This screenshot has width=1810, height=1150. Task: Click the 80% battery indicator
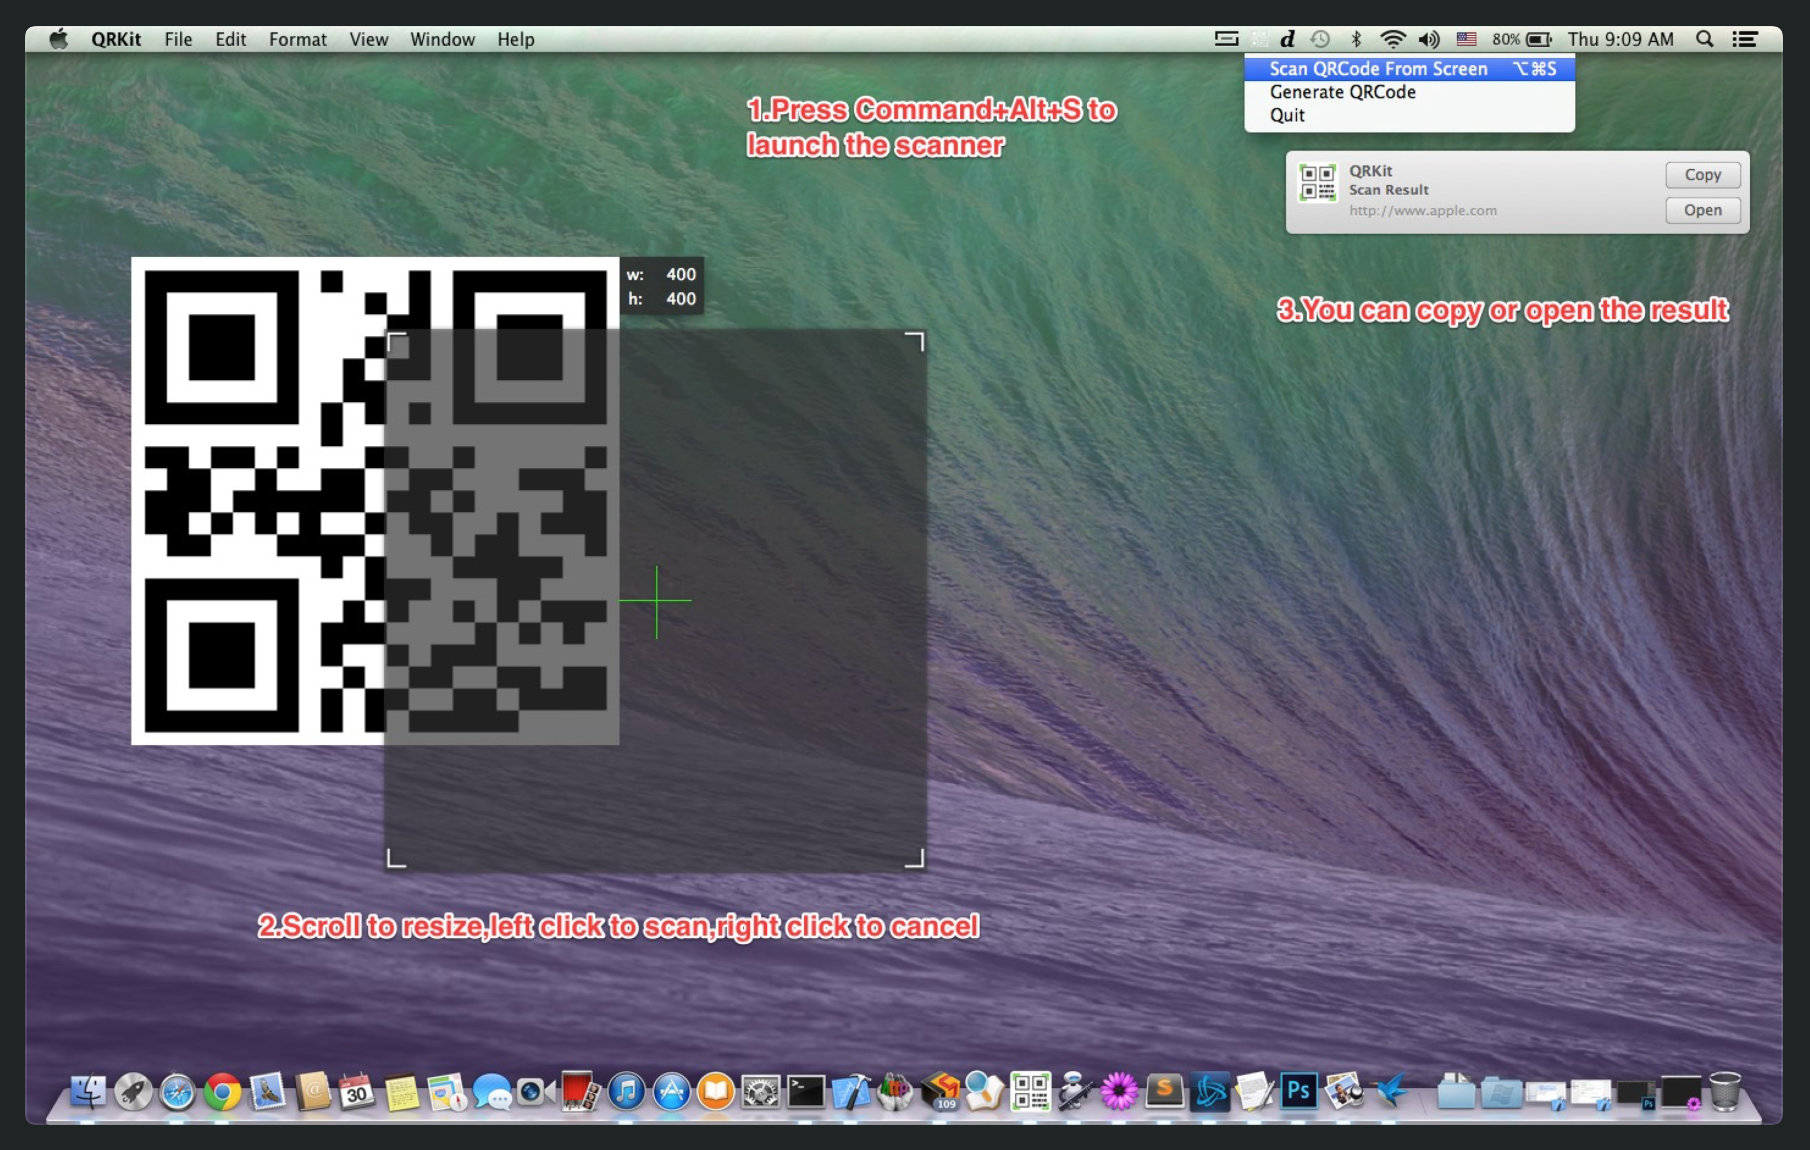(x=1521, y=39)
